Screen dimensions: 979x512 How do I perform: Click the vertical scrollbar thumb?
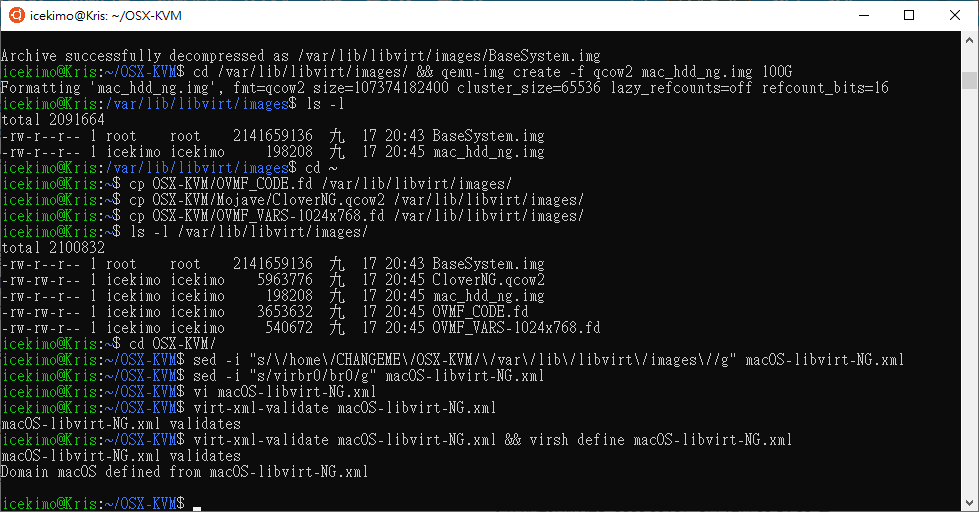[969, 81]
